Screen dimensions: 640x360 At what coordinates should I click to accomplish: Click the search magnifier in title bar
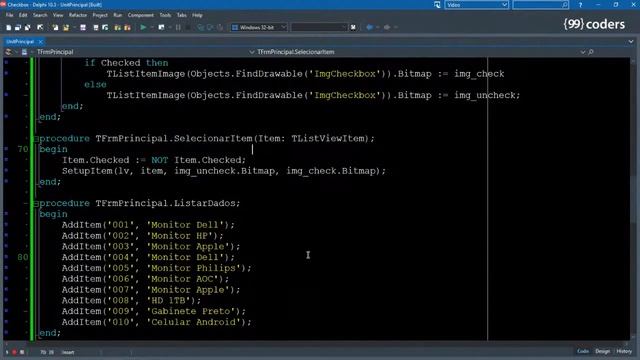pyautogui.click(x=564, y=5)
